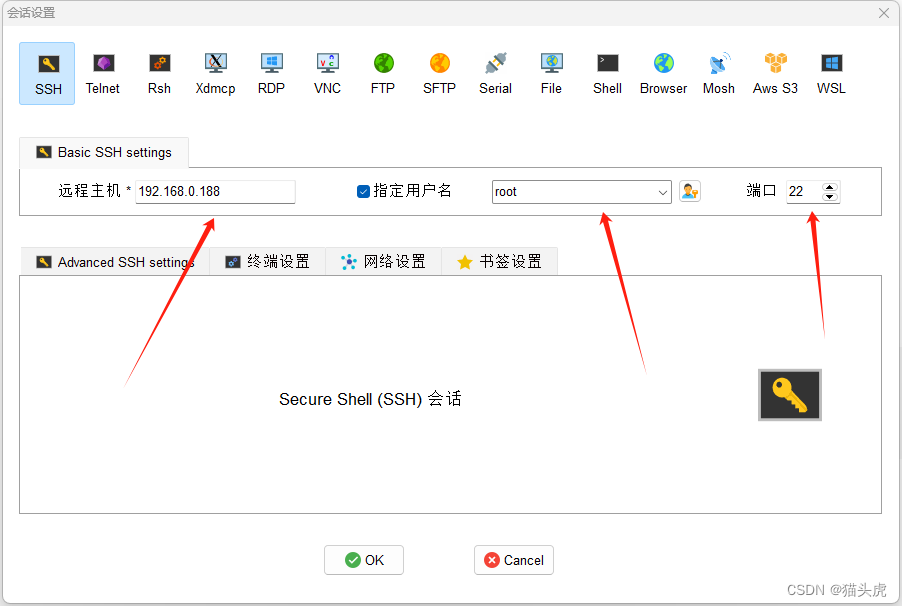Toggle the 指定用户名 checkbox
The image size is (902, 606).
363,192
